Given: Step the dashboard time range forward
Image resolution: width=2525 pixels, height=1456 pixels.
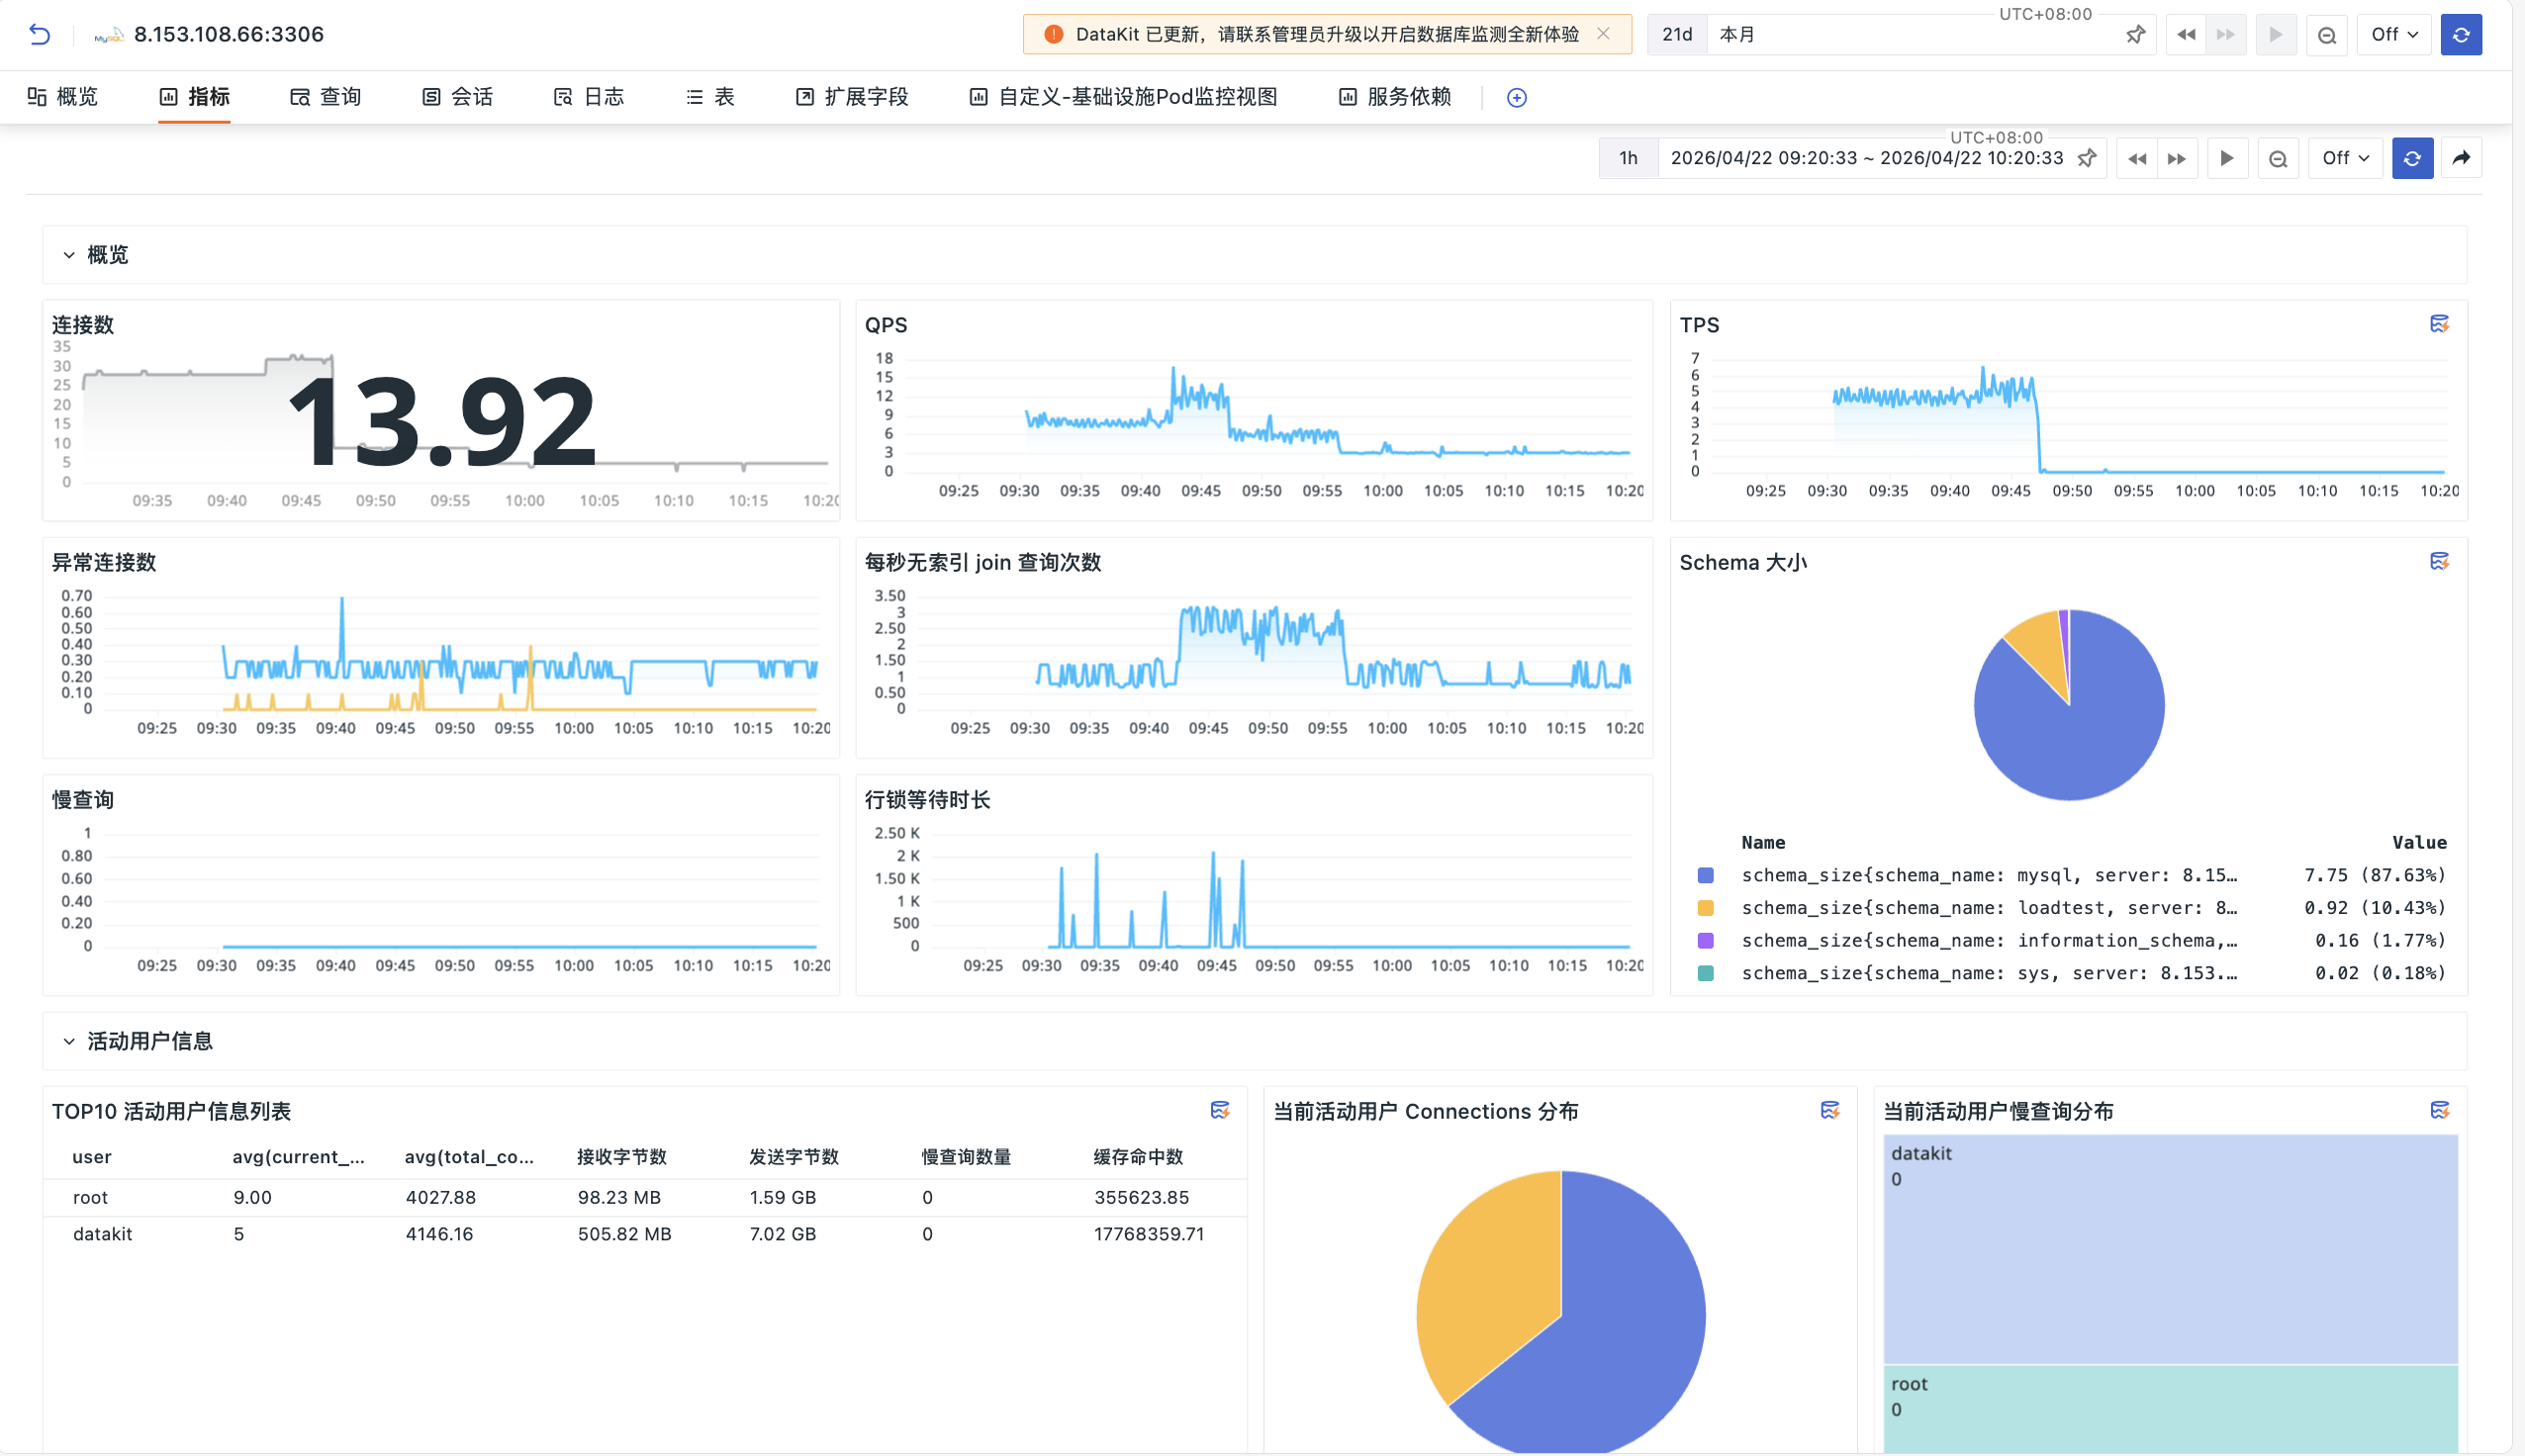Looking at the screenshot, I should 2176,158.
